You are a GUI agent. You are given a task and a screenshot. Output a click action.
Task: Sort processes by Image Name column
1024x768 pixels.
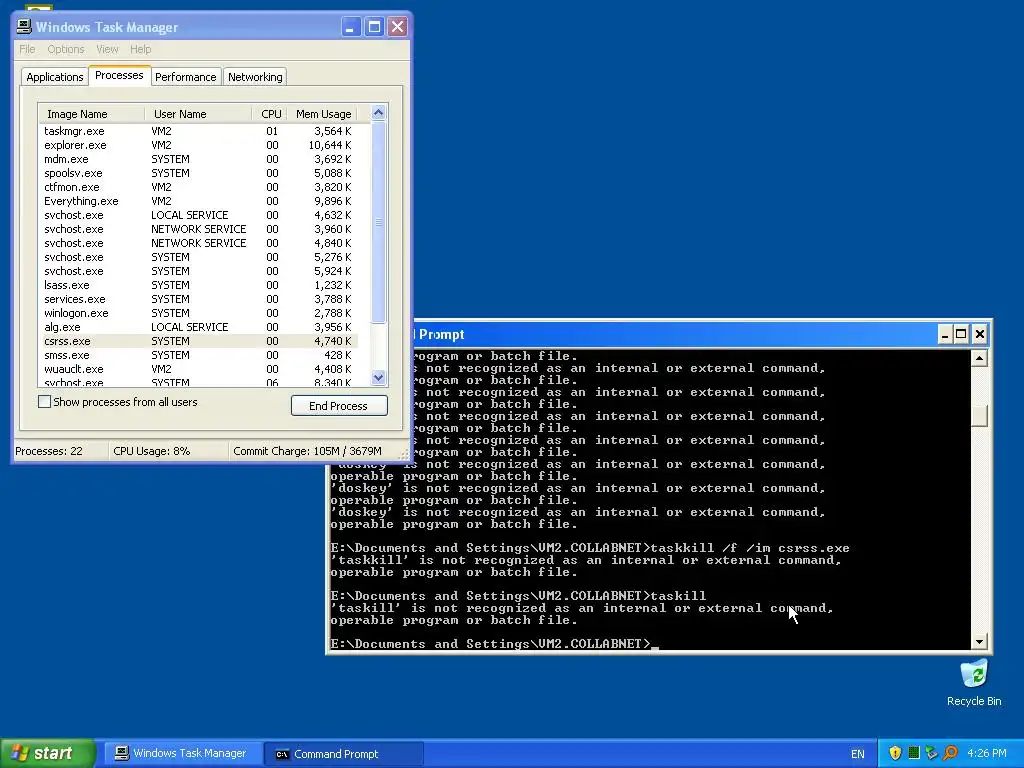point(91,114)
